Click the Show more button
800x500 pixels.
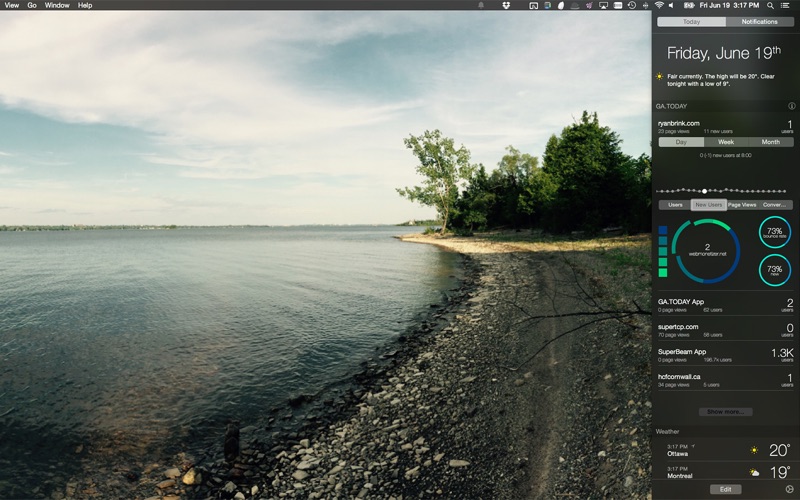[x=726, y=412]
